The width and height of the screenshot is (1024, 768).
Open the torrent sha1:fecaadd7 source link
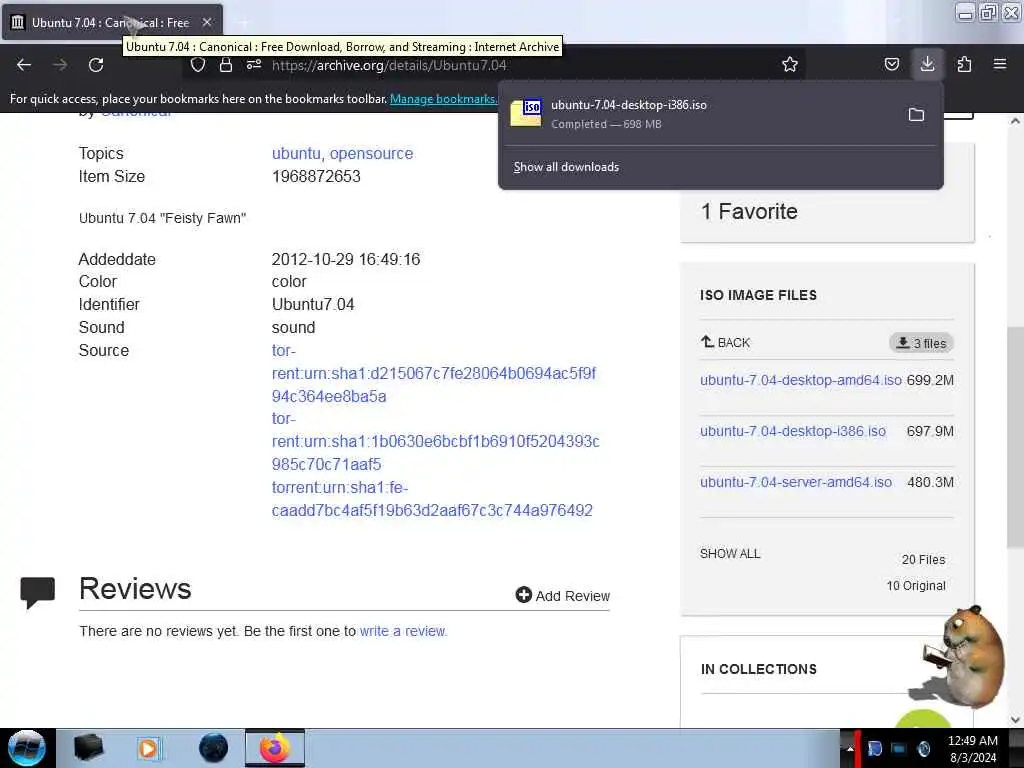(432, 499)
